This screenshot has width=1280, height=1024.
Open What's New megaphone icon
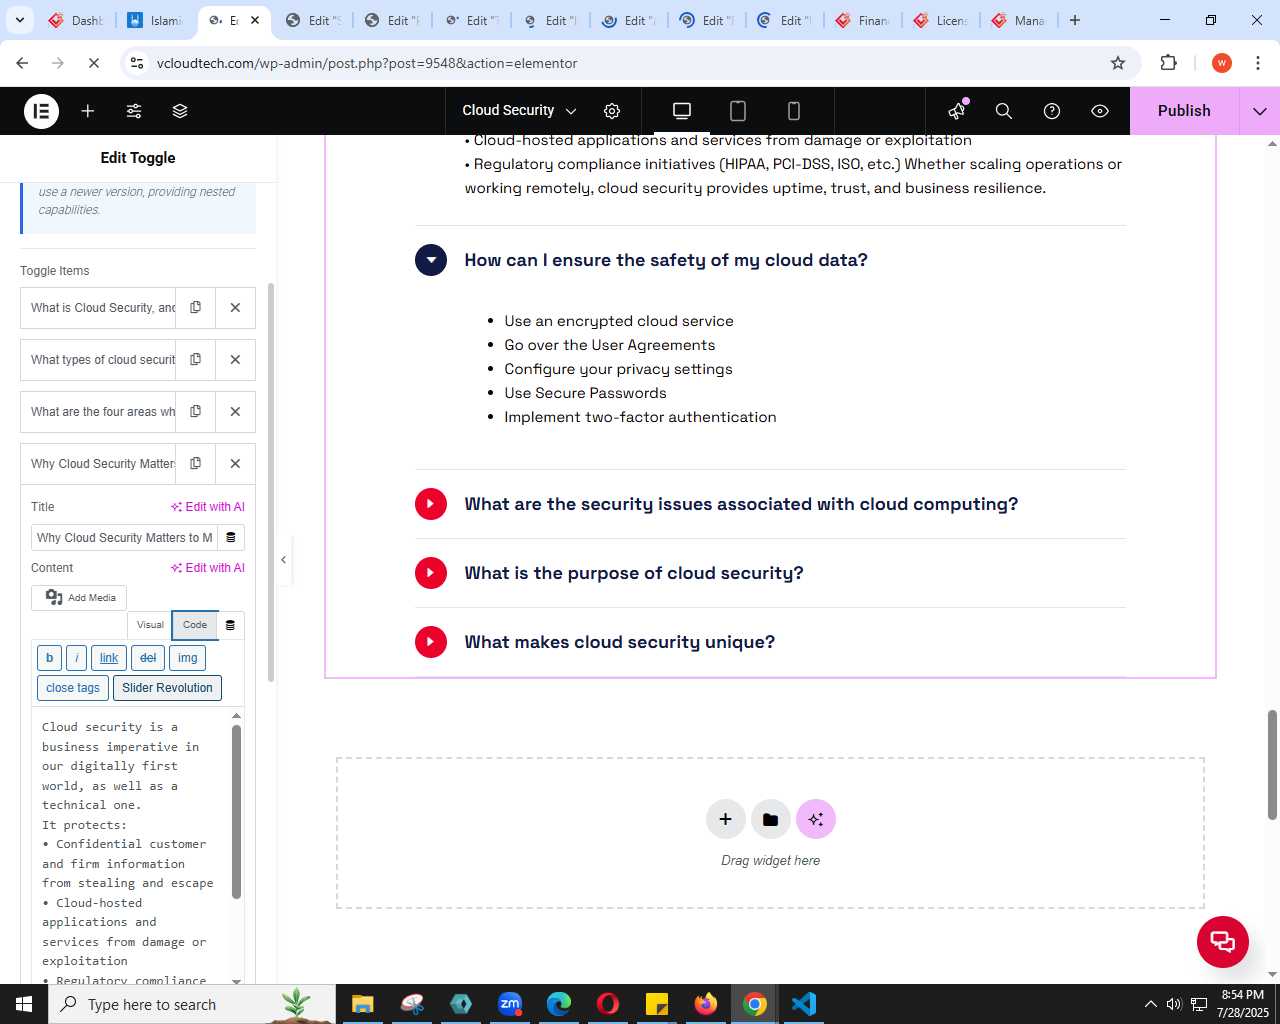957,111
